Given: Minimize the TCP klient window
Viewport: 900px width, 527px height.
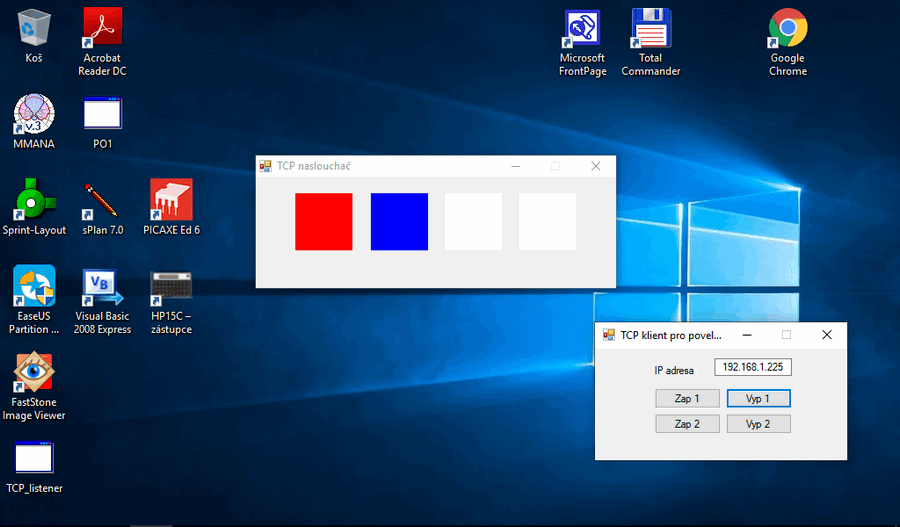Looking at the screenshot, I should (747, 335).
